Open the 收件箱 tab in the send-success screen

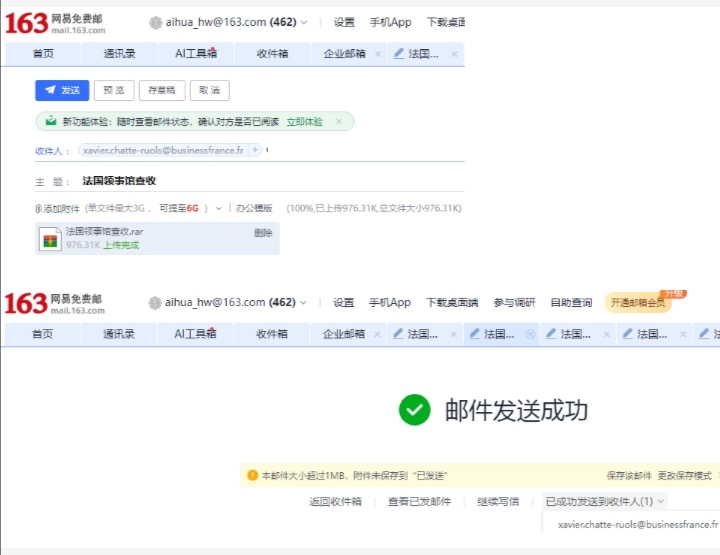271,334
